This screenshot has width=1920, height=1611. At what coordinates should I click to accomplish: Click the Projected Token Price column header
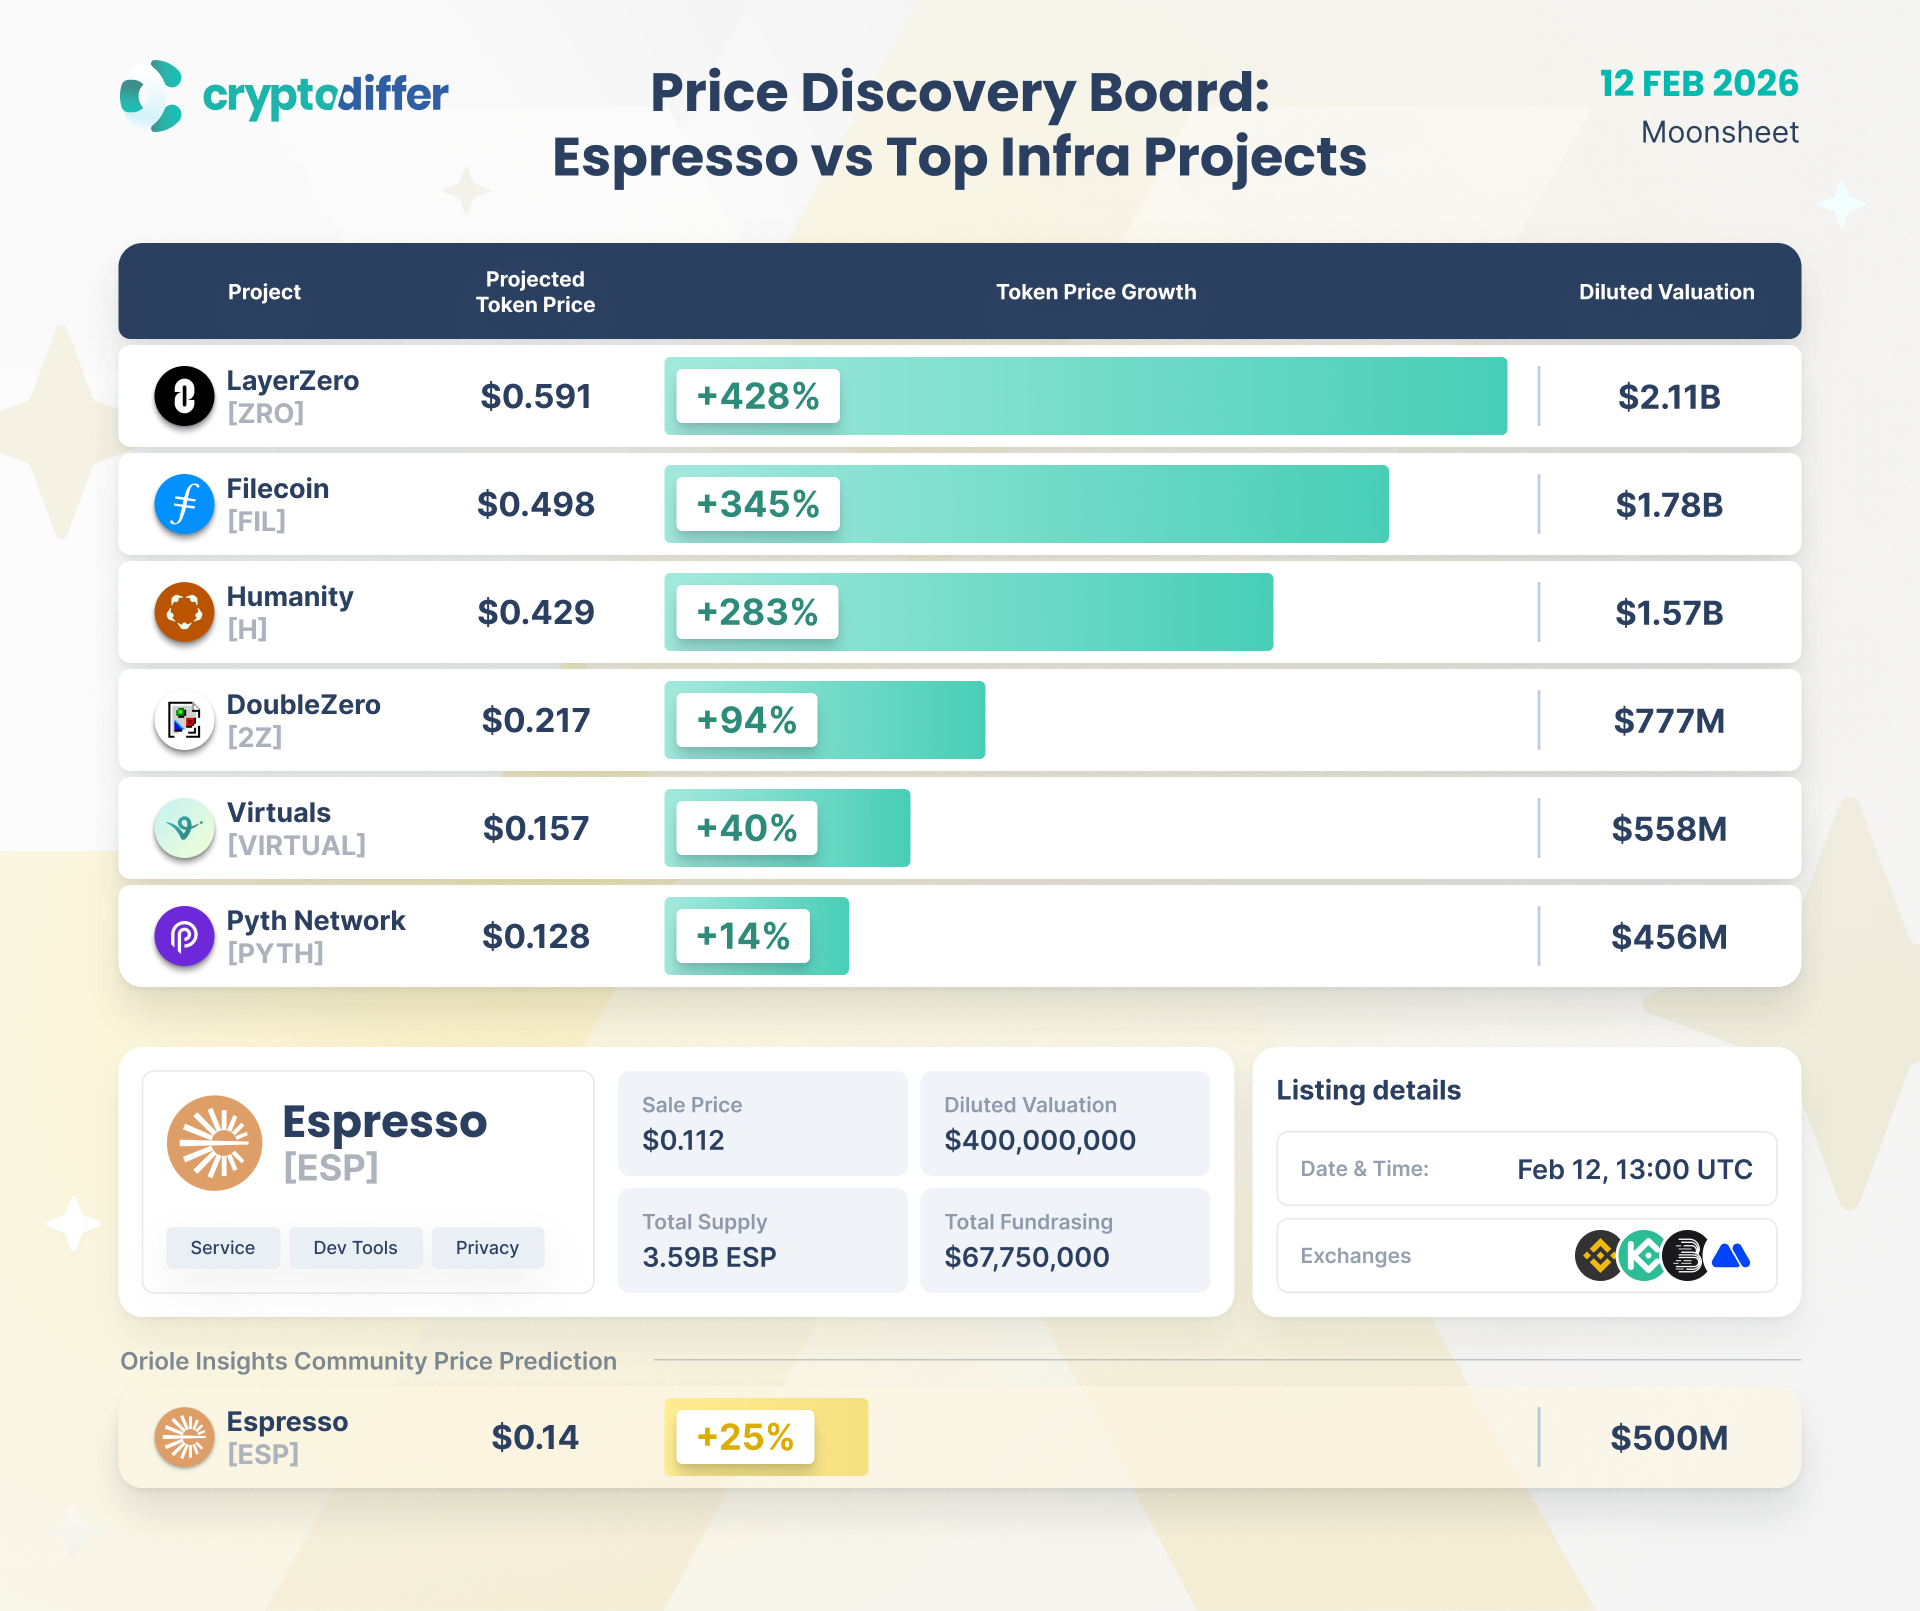[x=535, y=292]
